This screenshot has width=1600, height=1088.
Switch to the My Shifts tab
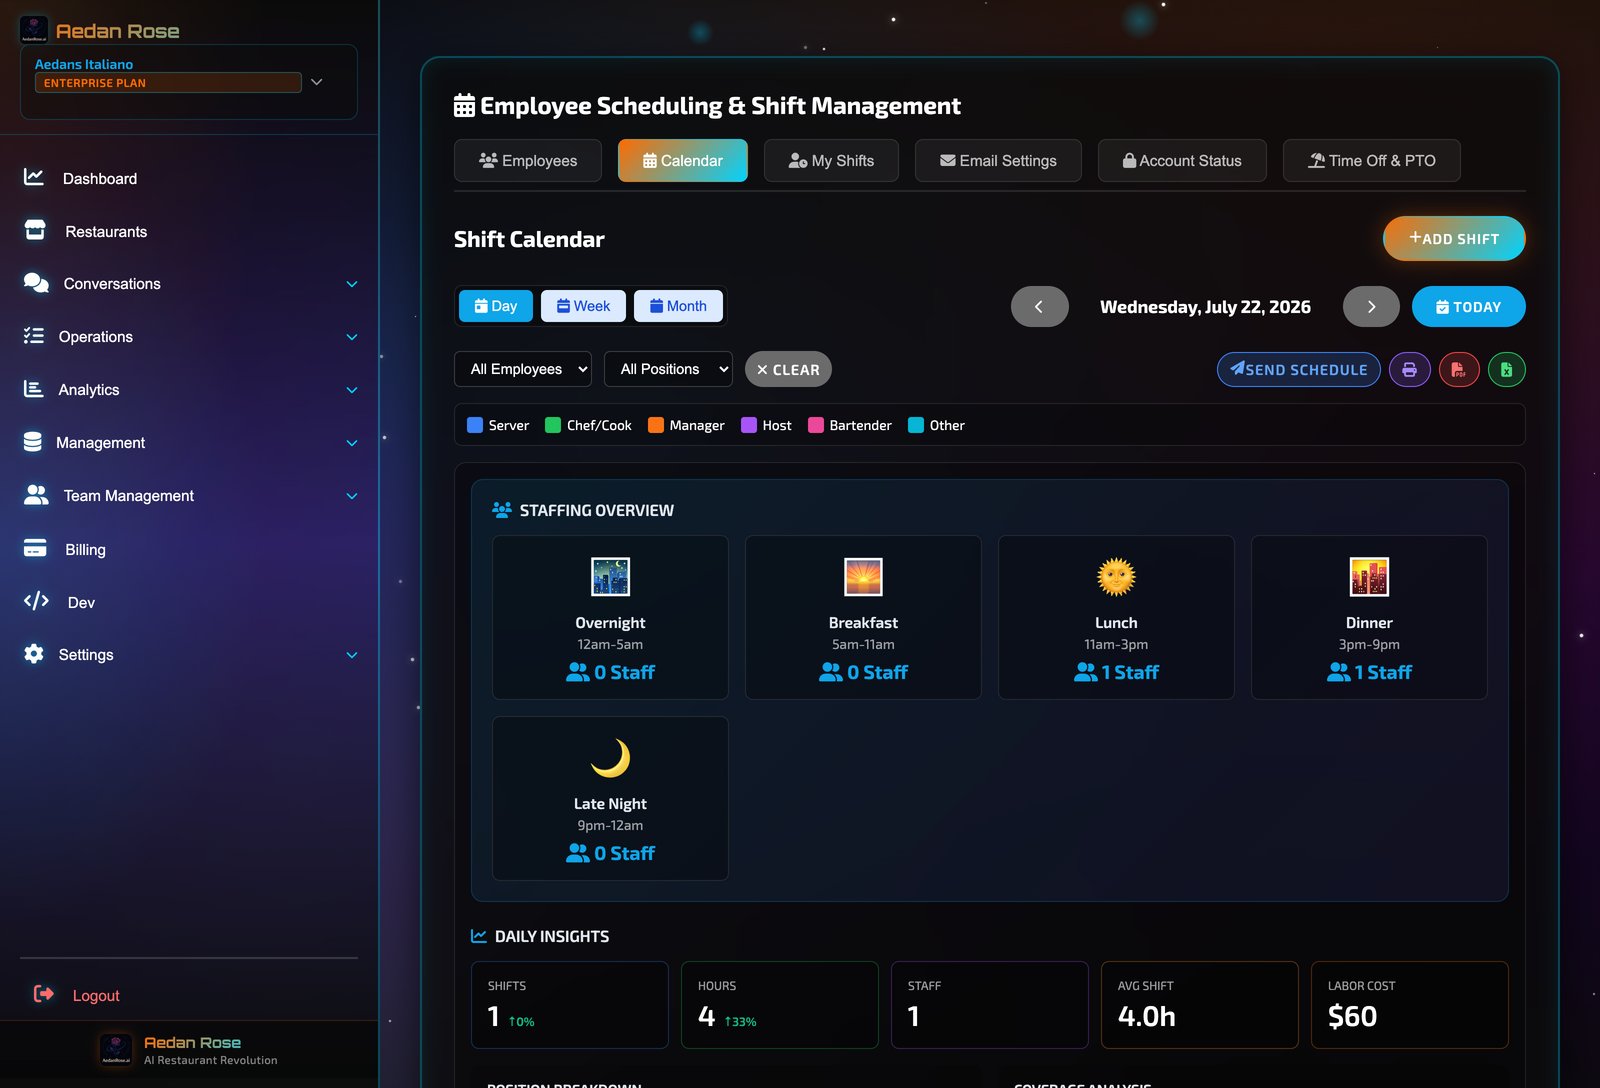point(831,160)
